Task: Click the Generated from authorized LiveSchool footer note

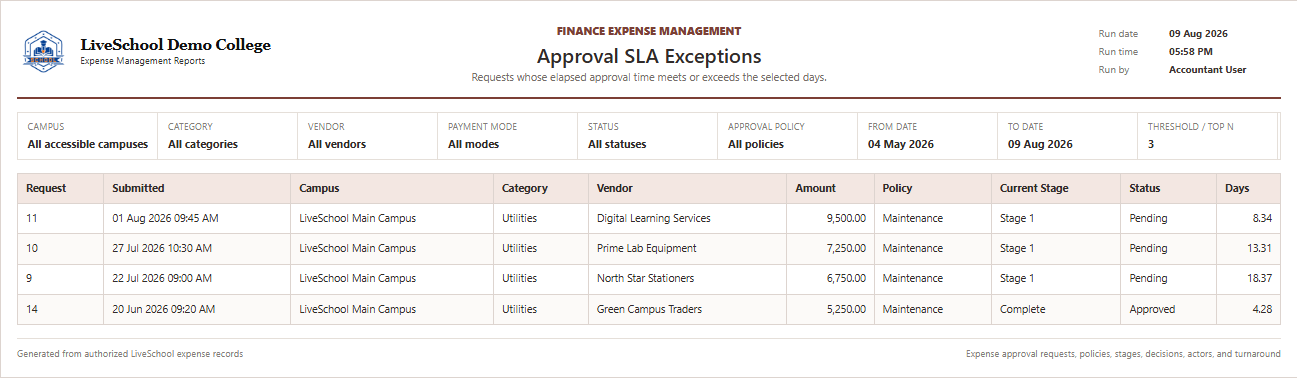Action: point(130,354)
